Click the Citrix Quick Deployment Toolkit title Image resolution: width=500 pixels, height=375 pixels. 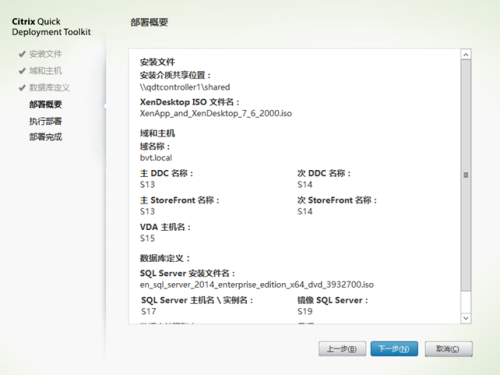coord(51,27)
